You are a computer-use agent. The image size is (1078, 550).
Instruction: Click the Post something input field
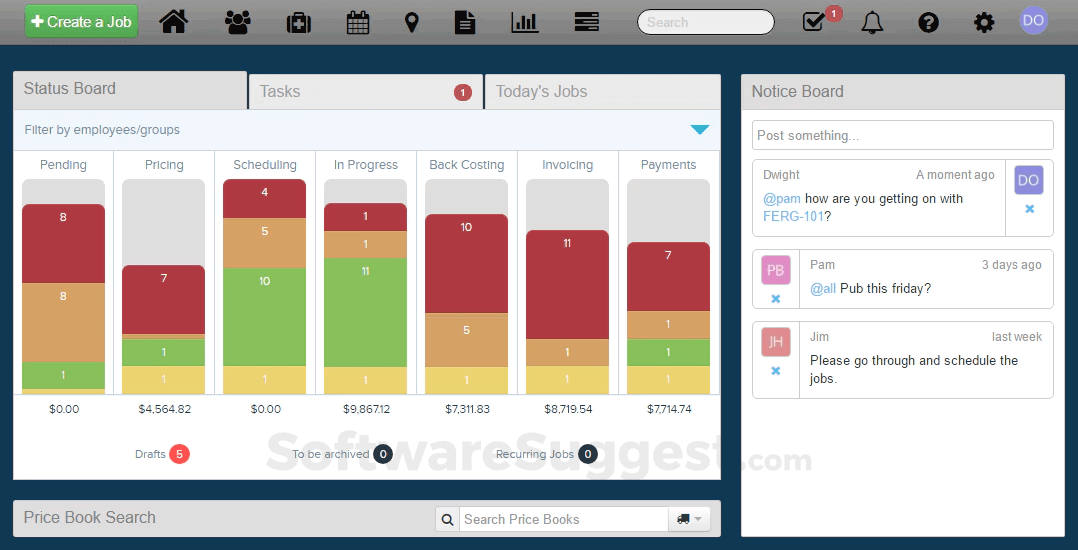pyautogui.click(x=902, y=135)
